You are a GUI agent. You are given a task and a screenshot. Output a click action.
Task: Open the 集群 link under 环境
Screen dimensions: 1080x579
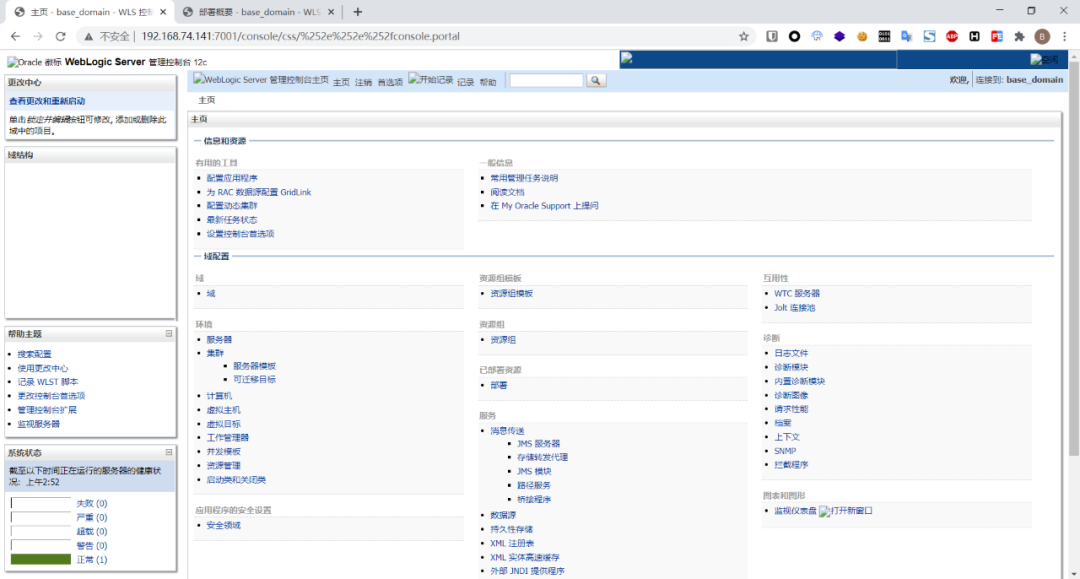pos(215,353)
